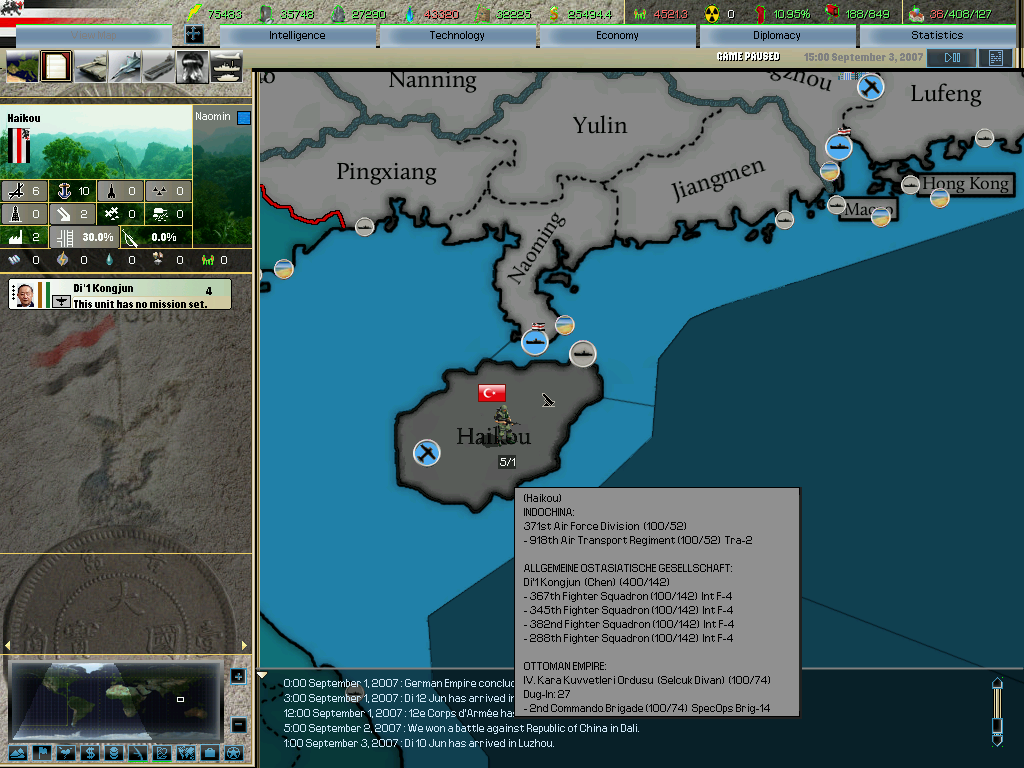Image resolution: width=1024 pixels, height=768 pixels.
Task: Open the nuclear mushroom cloud panel
Action: 192,67
